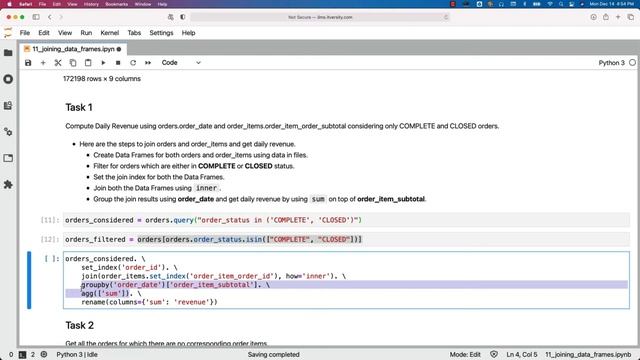Click Mode: Edit in status bar
Image resolution: width=640 pixels, height=360 pixels.
point(465,355)
